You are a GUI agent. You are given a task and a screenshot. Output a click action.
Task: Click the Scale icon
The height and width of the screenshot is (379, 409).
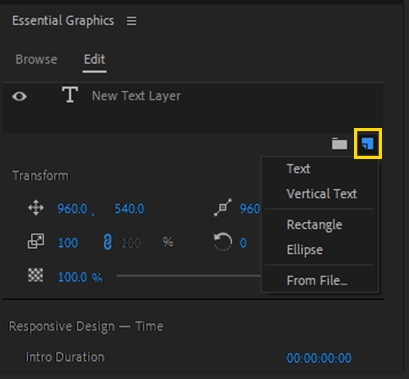pos(36,241)
